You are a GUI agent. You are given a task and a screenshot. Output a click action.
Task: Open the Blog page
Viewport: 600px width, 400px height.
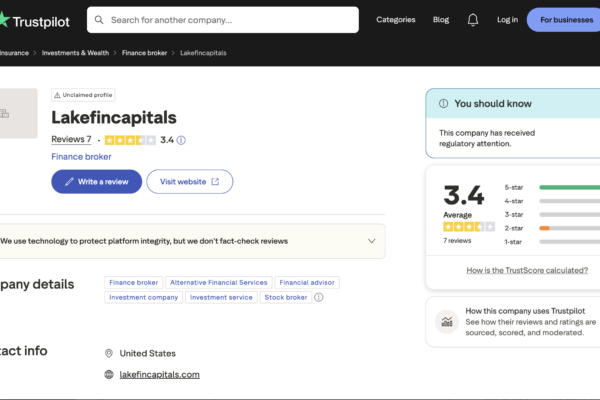[441, 20]
